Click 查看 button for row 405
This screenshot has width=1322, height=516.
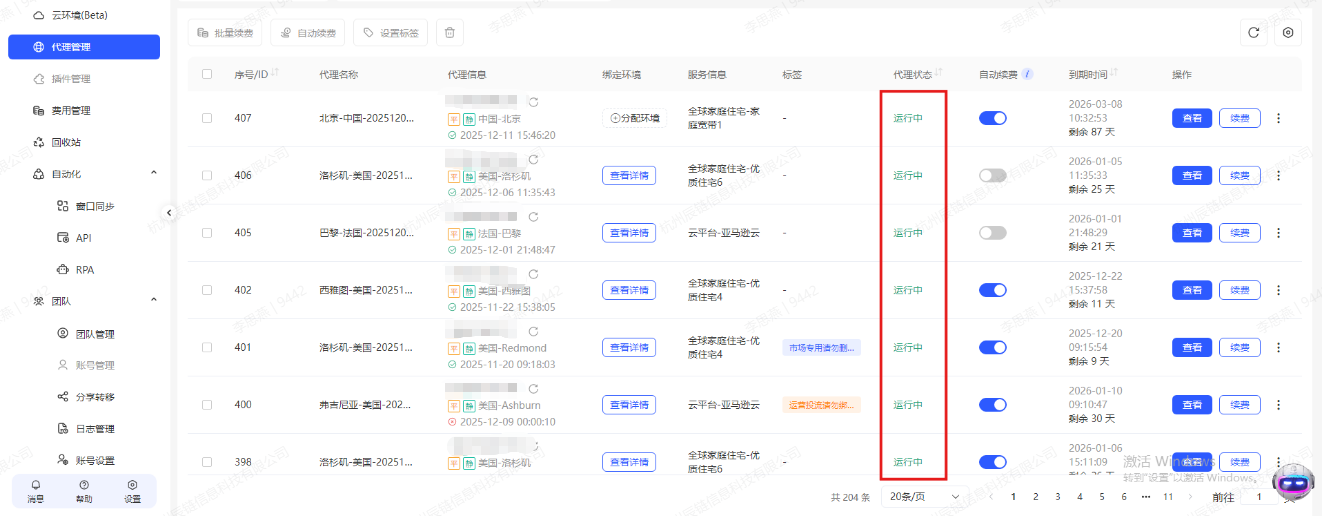[x=1192, y=232]
